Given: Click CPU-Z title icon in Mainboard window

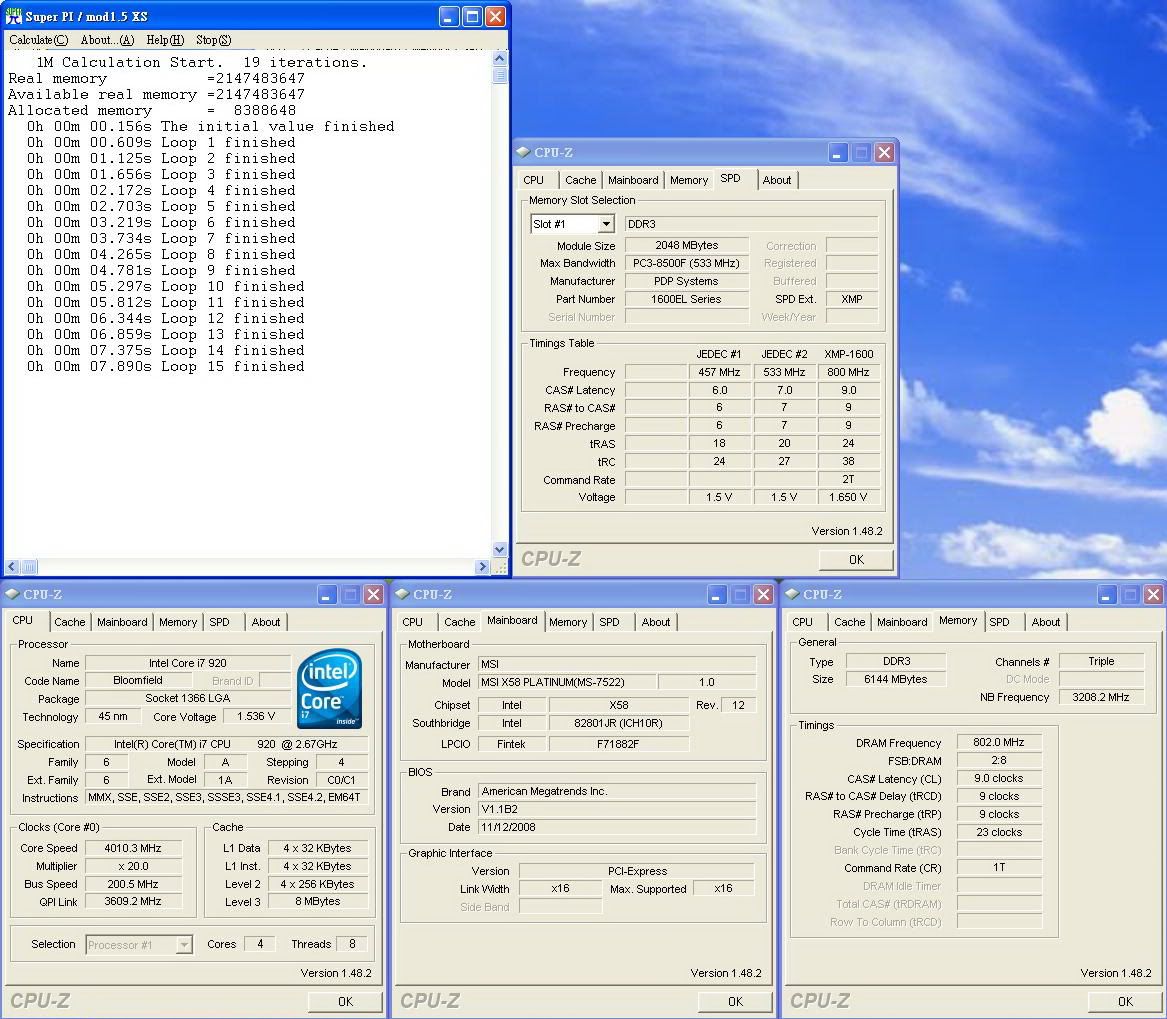Looking at the screenshot, I should 402,594.
